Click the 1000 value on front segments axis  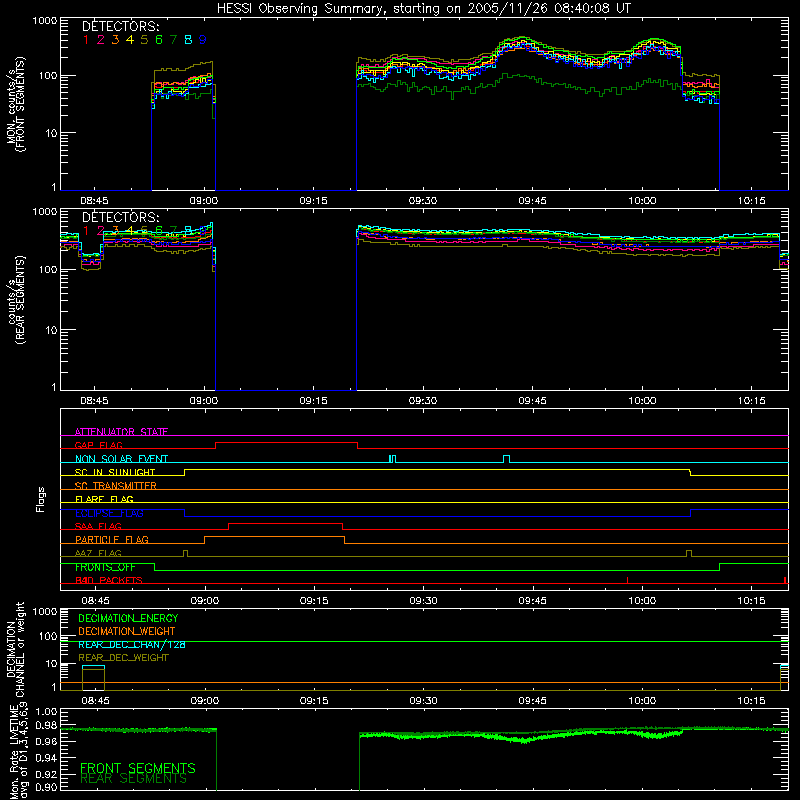tap(45, 21)
